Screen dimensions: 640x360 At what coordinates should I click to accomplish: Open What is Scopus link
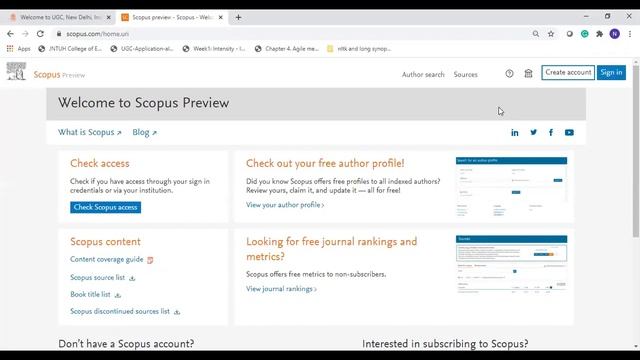[90, 132]
